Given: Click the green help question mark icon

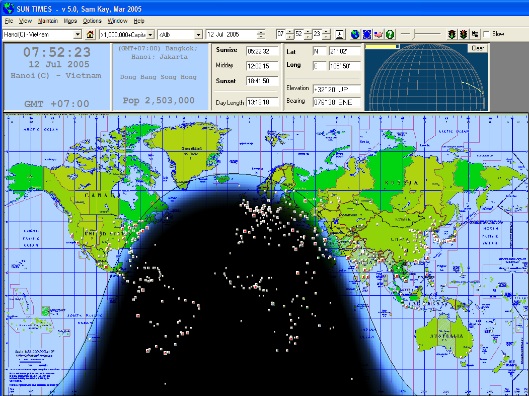Looking at the screenshot, I should [390, 34].
